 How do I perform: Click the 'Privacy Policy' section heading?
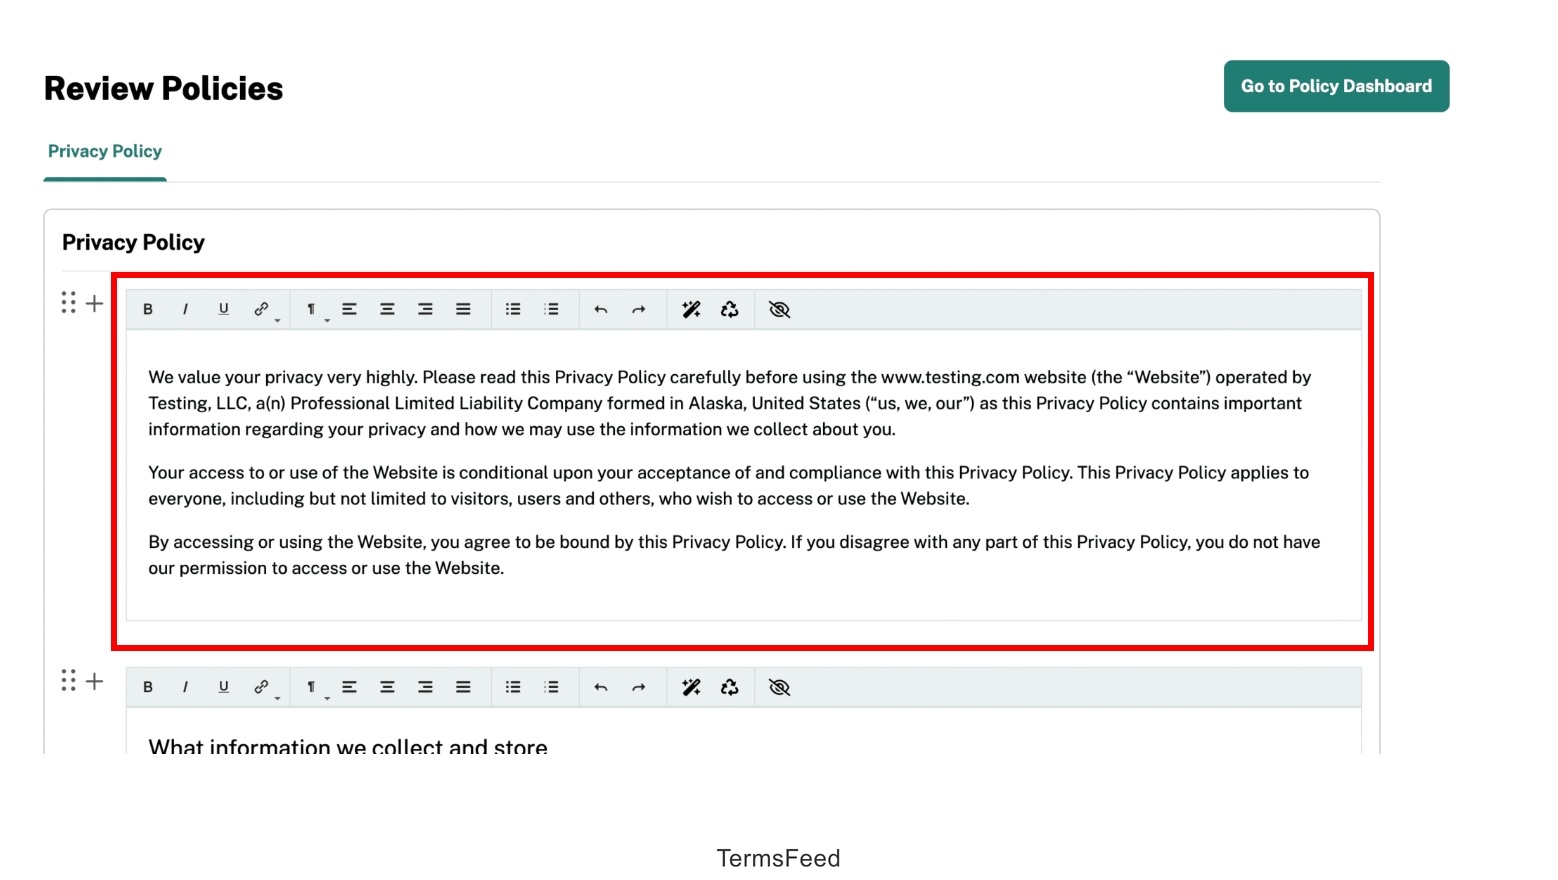coord(133,242)
